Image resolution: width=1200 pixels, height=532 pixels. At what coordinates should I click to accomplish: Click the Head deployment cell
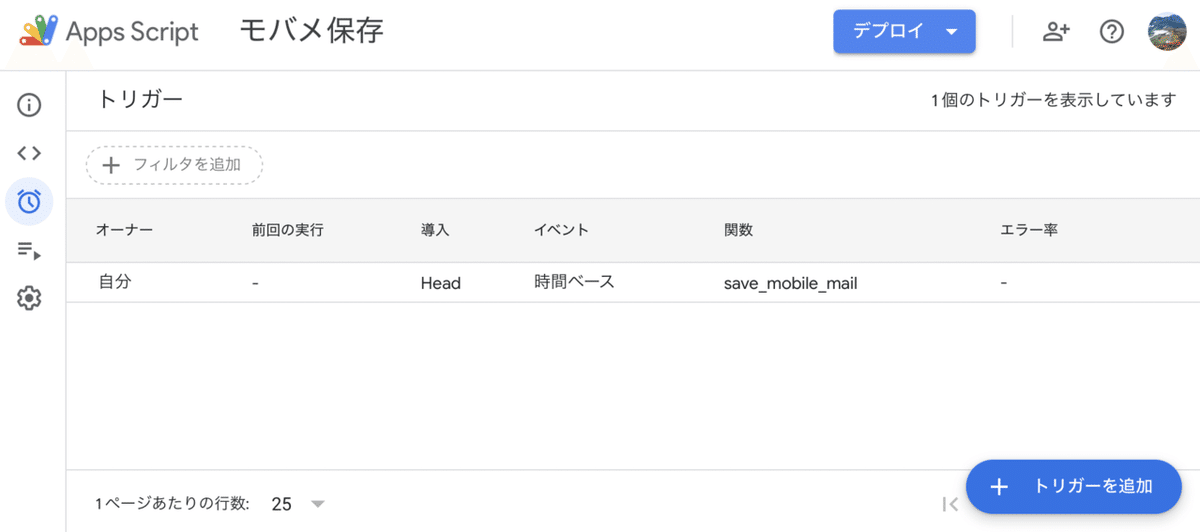[441, 283]
